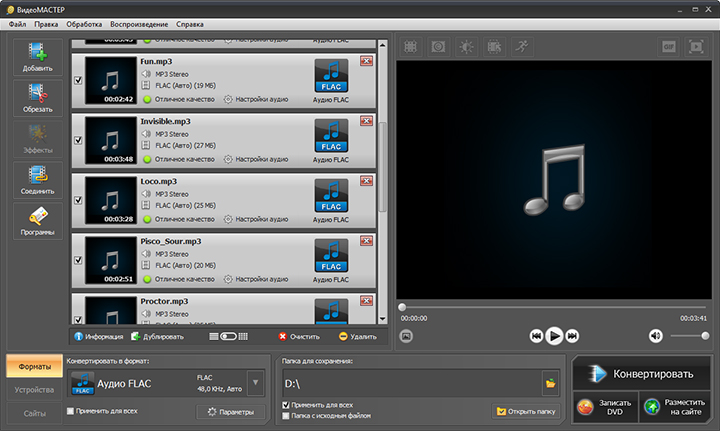720x431 pixels.
Task: Uncheck the Fun.mp3 file checkbox
Action: click(x=78, y=80)
